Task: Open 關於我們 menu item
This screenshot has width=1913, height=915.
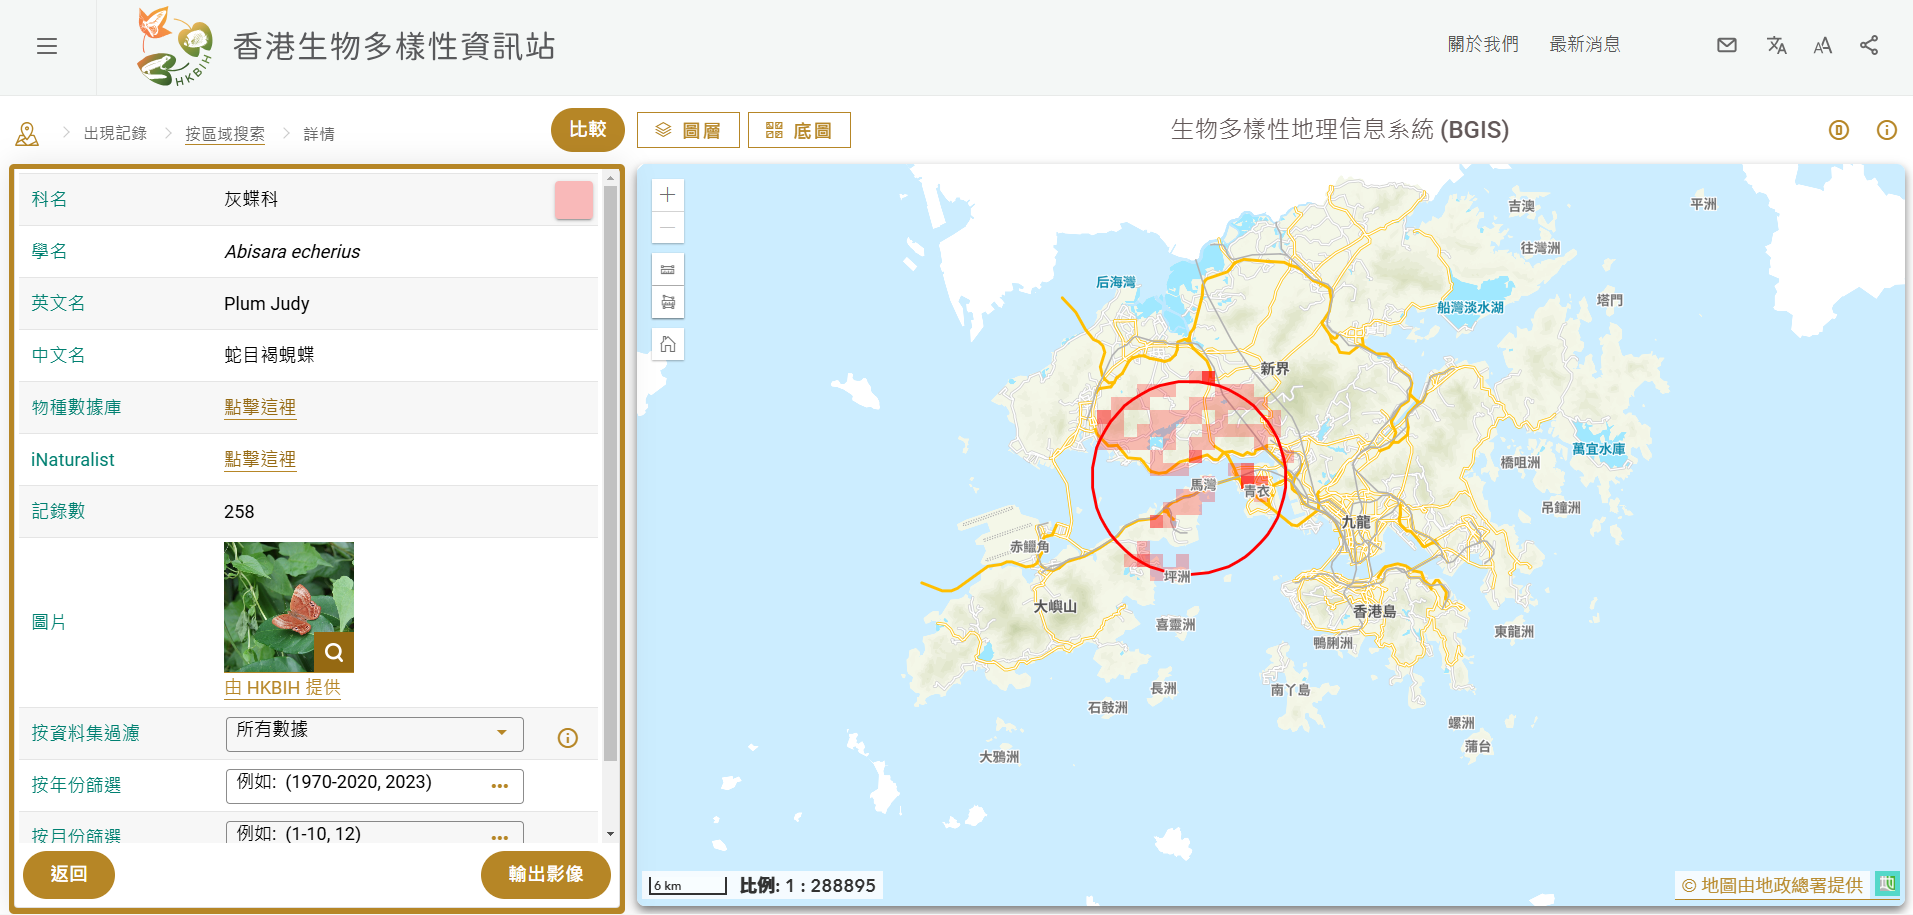Action: click(x=1483, y=45)
